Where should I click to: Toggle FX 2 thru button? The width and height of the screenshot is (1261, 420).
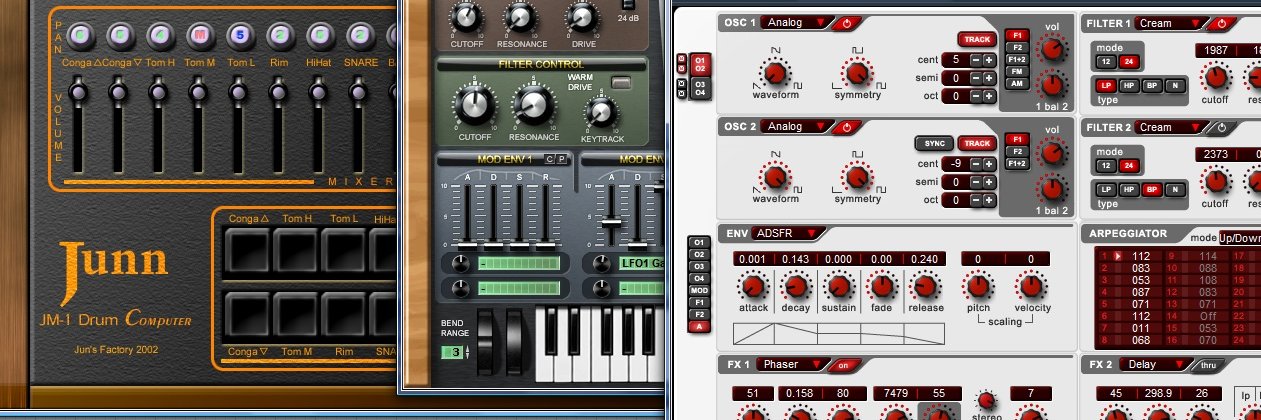pos(1207,364)
